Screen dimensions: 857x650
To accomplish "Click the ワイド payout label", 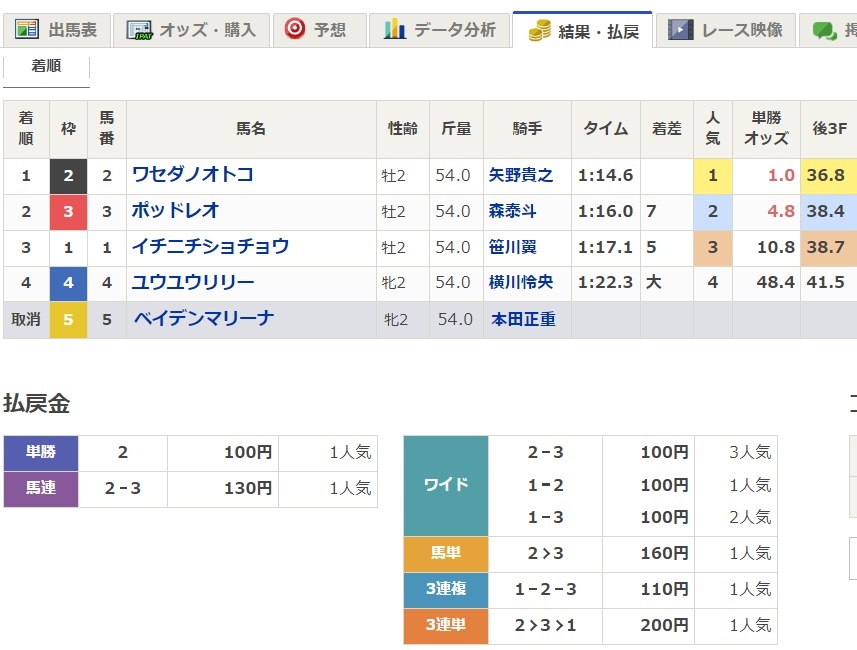I will click(x=446, y=485).
